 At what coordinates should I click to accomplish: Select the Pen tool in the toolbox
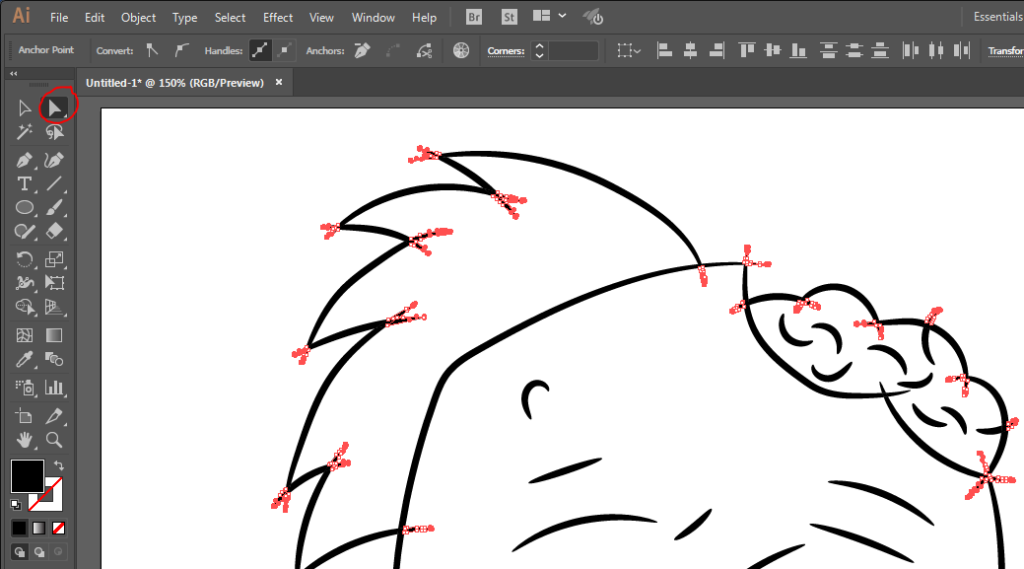click(x=25, y=160)
